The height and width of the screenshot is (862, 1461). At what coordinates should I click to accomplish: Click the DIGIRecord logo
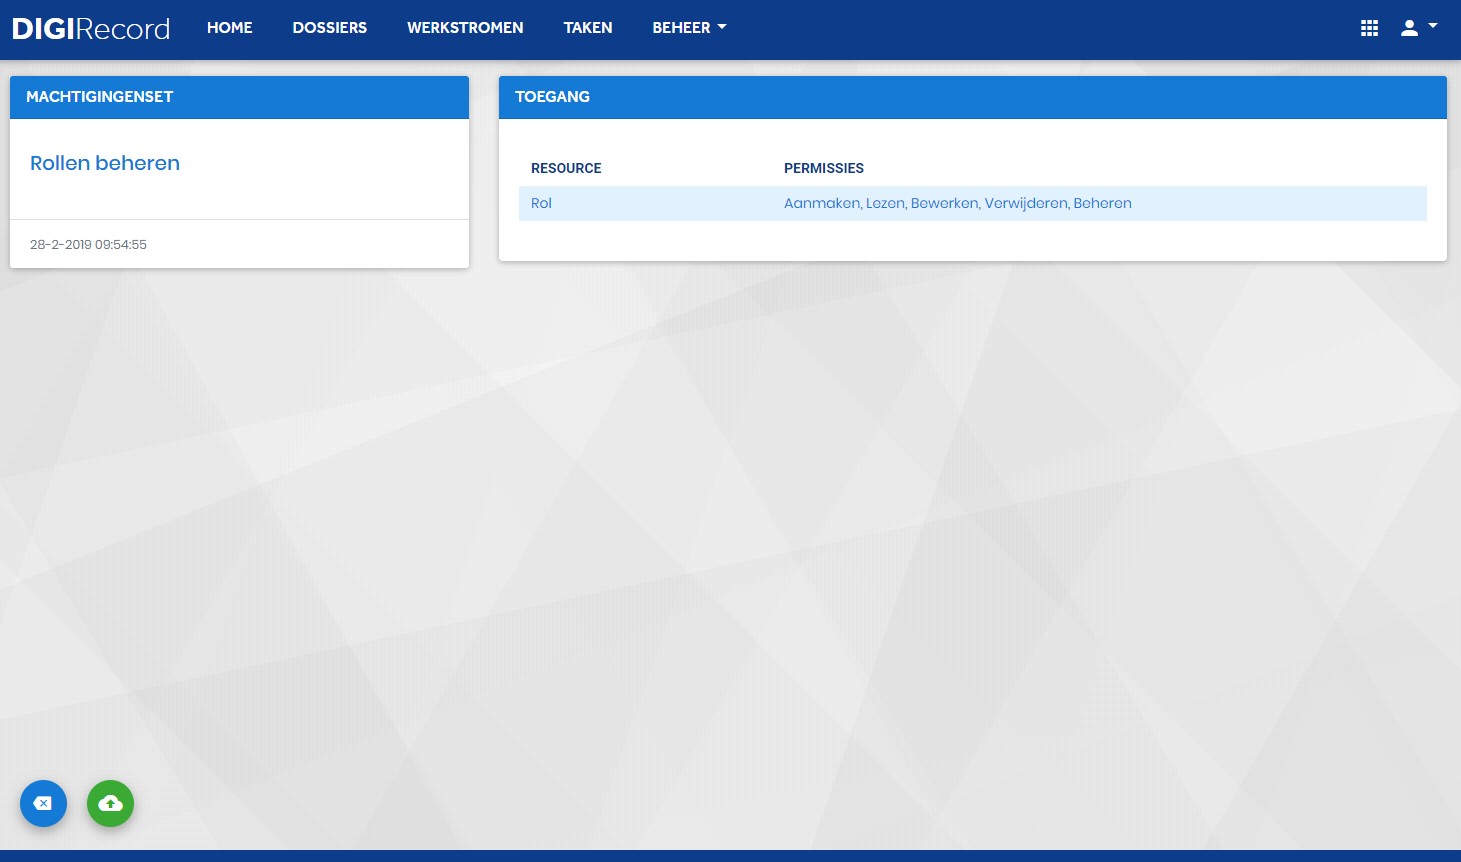tap(91, 28)
